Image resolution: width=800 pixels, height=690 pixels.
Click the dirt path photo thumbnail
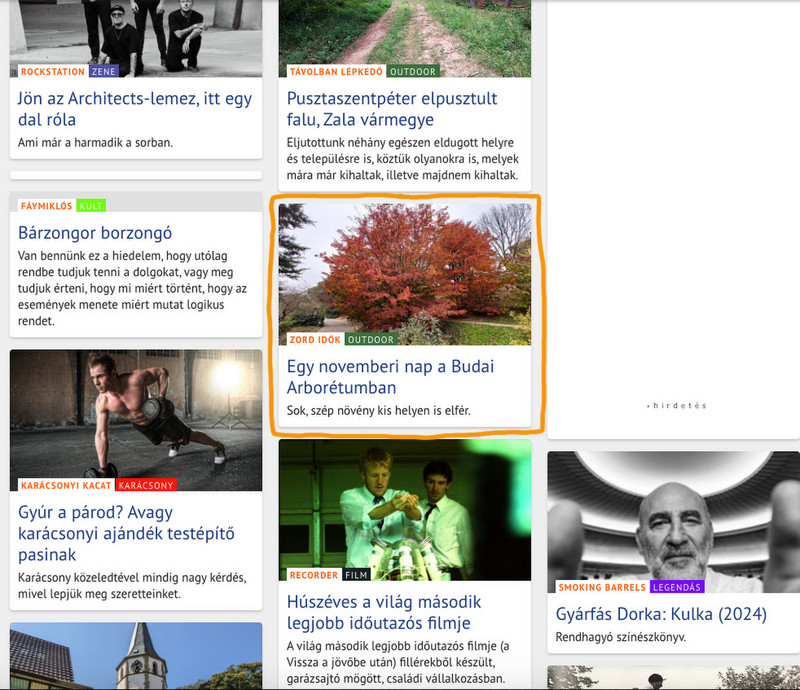[405, 38]
